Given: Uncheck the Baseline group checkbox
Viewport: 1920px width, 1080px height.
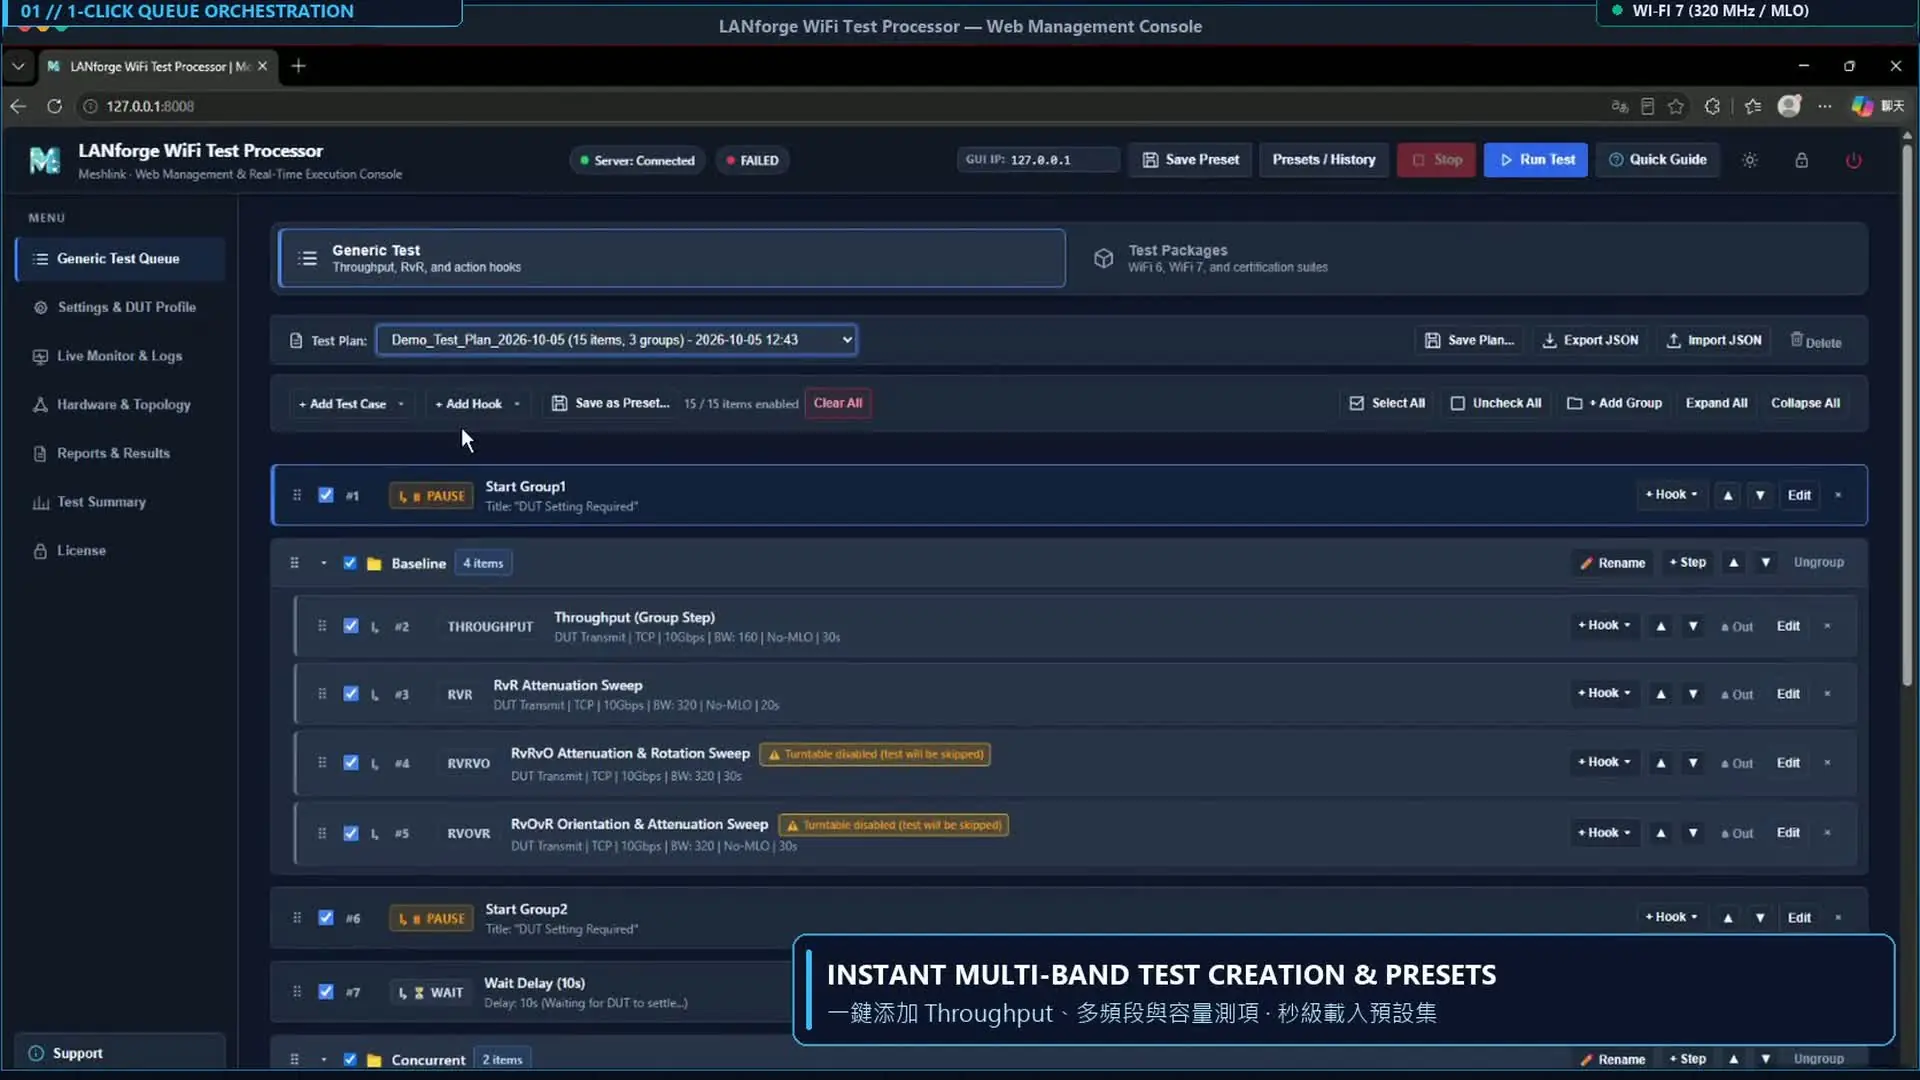Looking at the screenshot, I should 350,563.
